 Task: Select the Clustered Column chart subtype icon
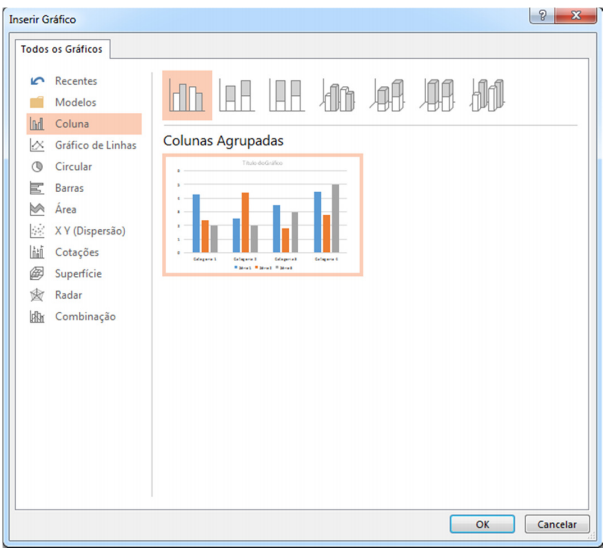point(187,95)
